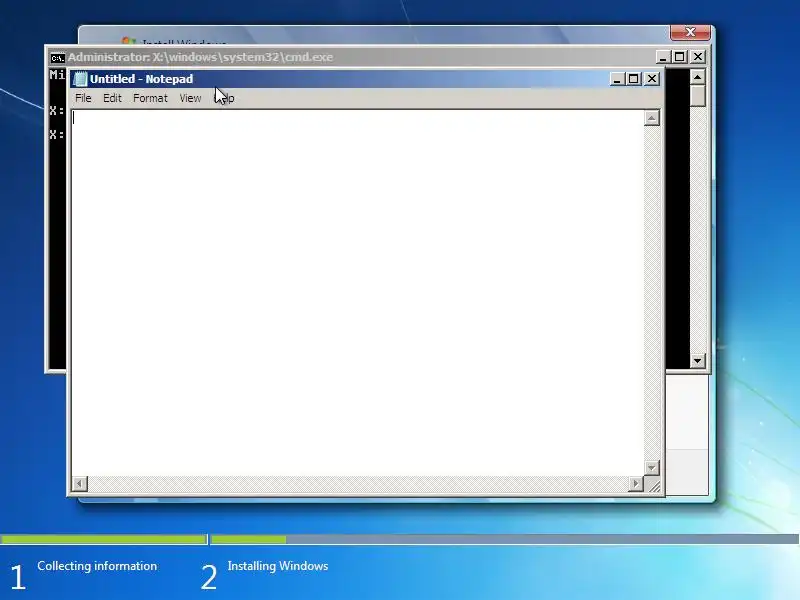
Task: Click the Collecting information progress bar
Action: tap(104, 539)
